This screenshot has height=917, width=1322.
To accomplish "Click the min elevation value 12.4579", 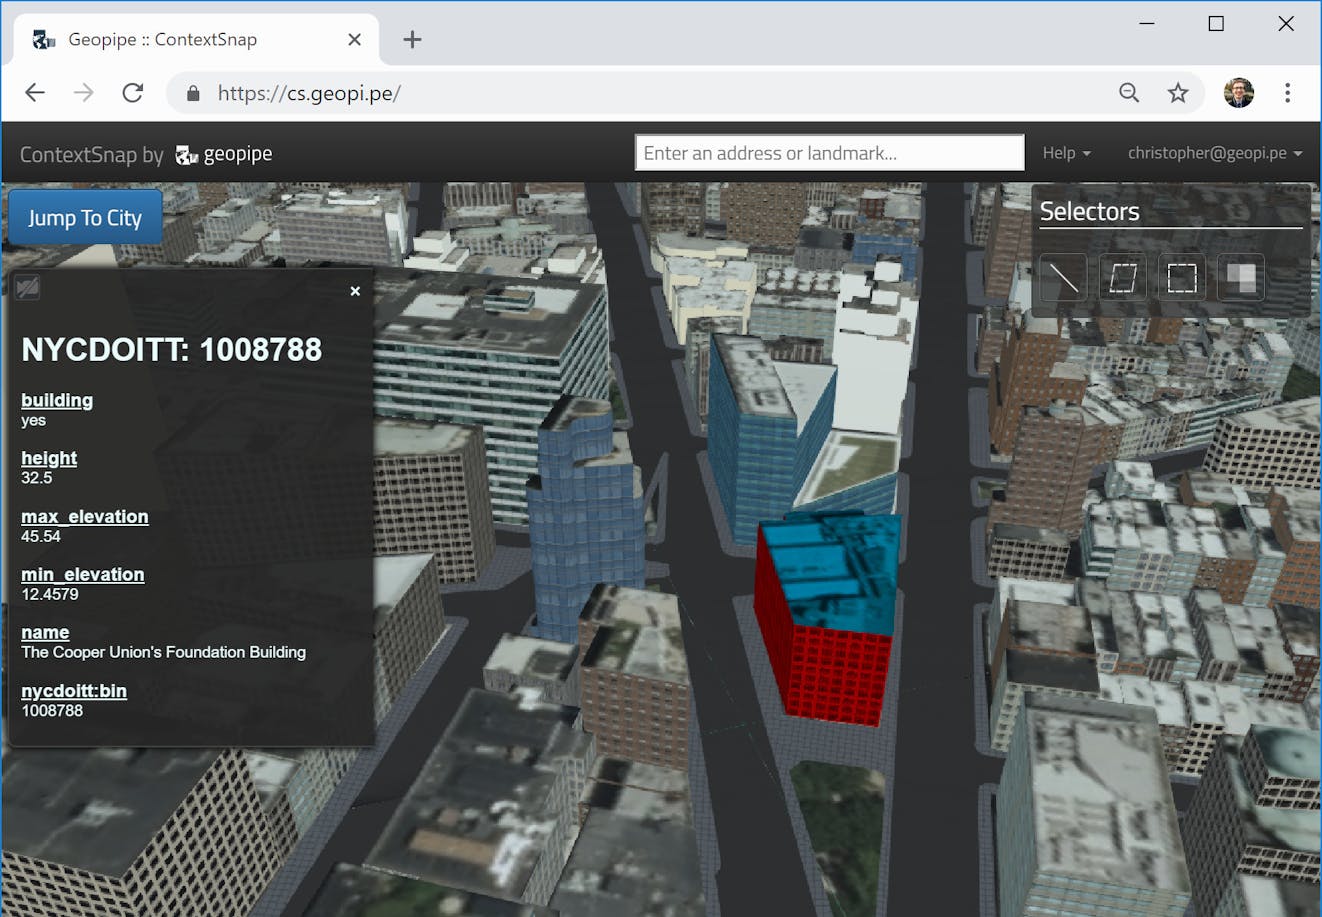I will (50, 594).
